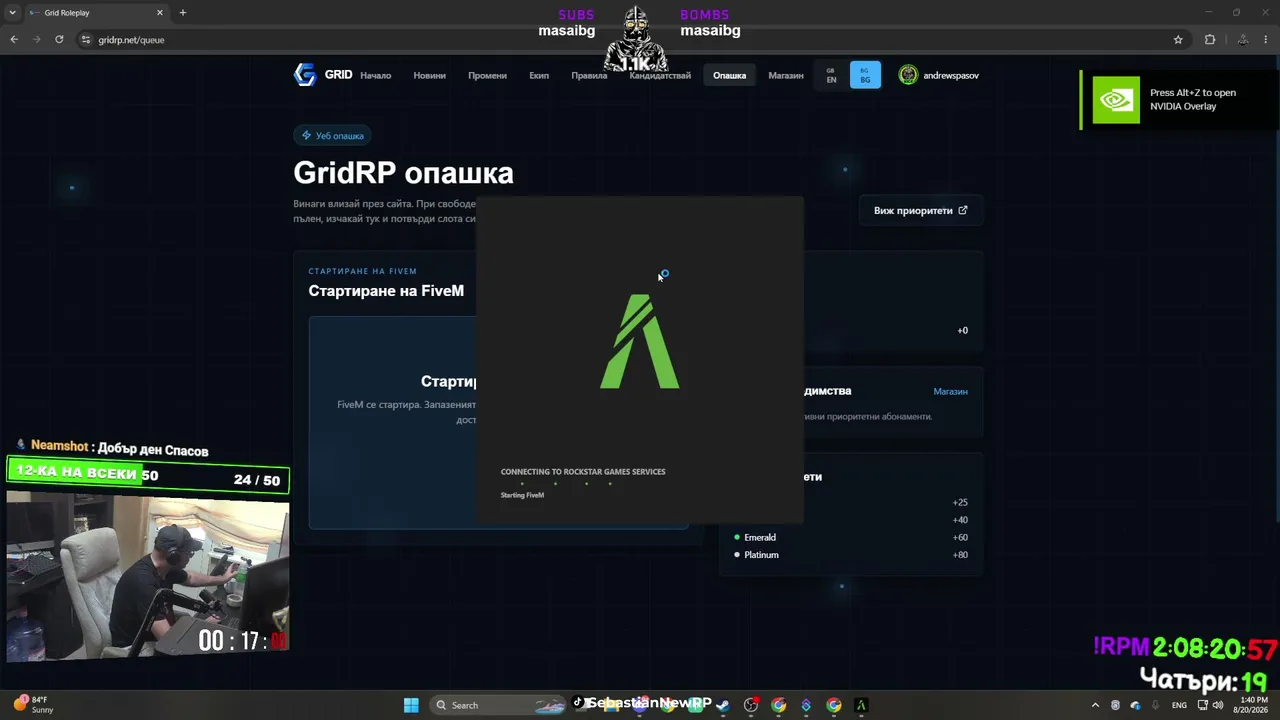Switch site language to EN

831,75
